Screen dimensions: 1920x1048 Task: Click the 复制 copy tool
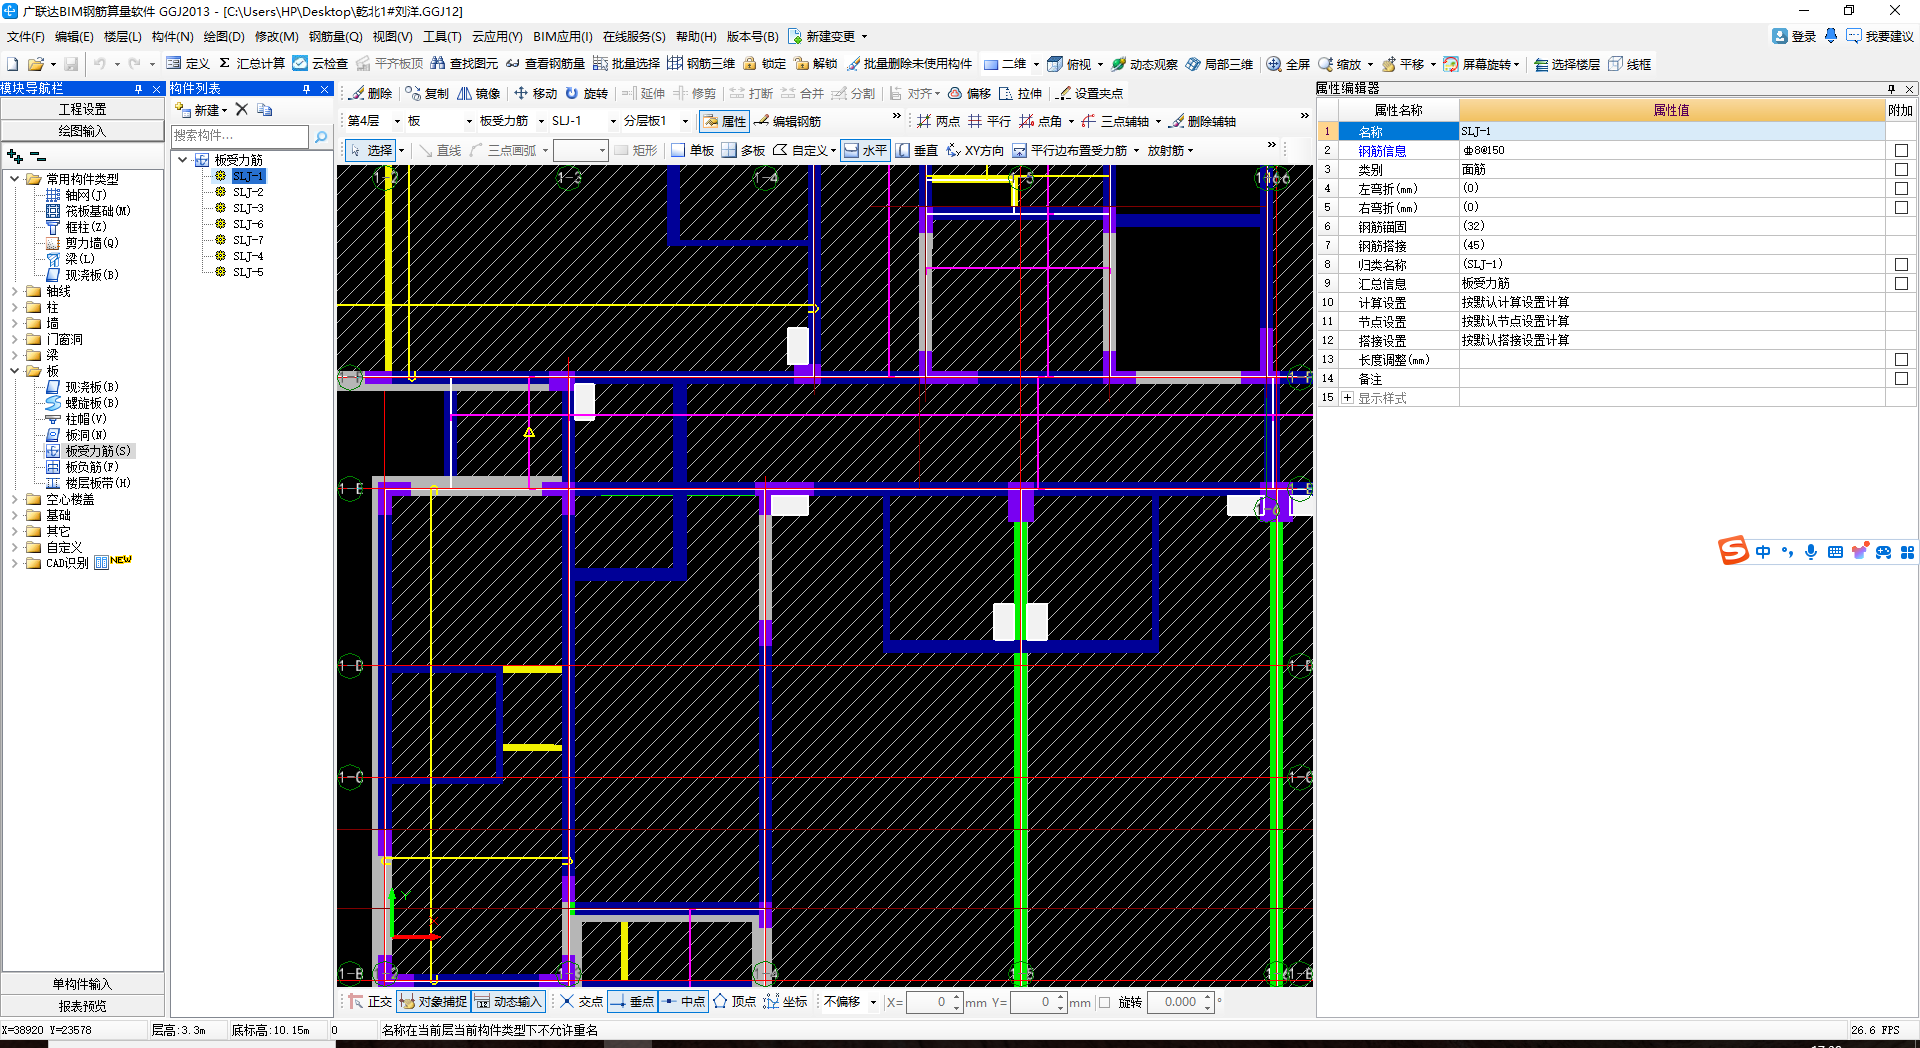pyautogui.click(x=427, y=93)
